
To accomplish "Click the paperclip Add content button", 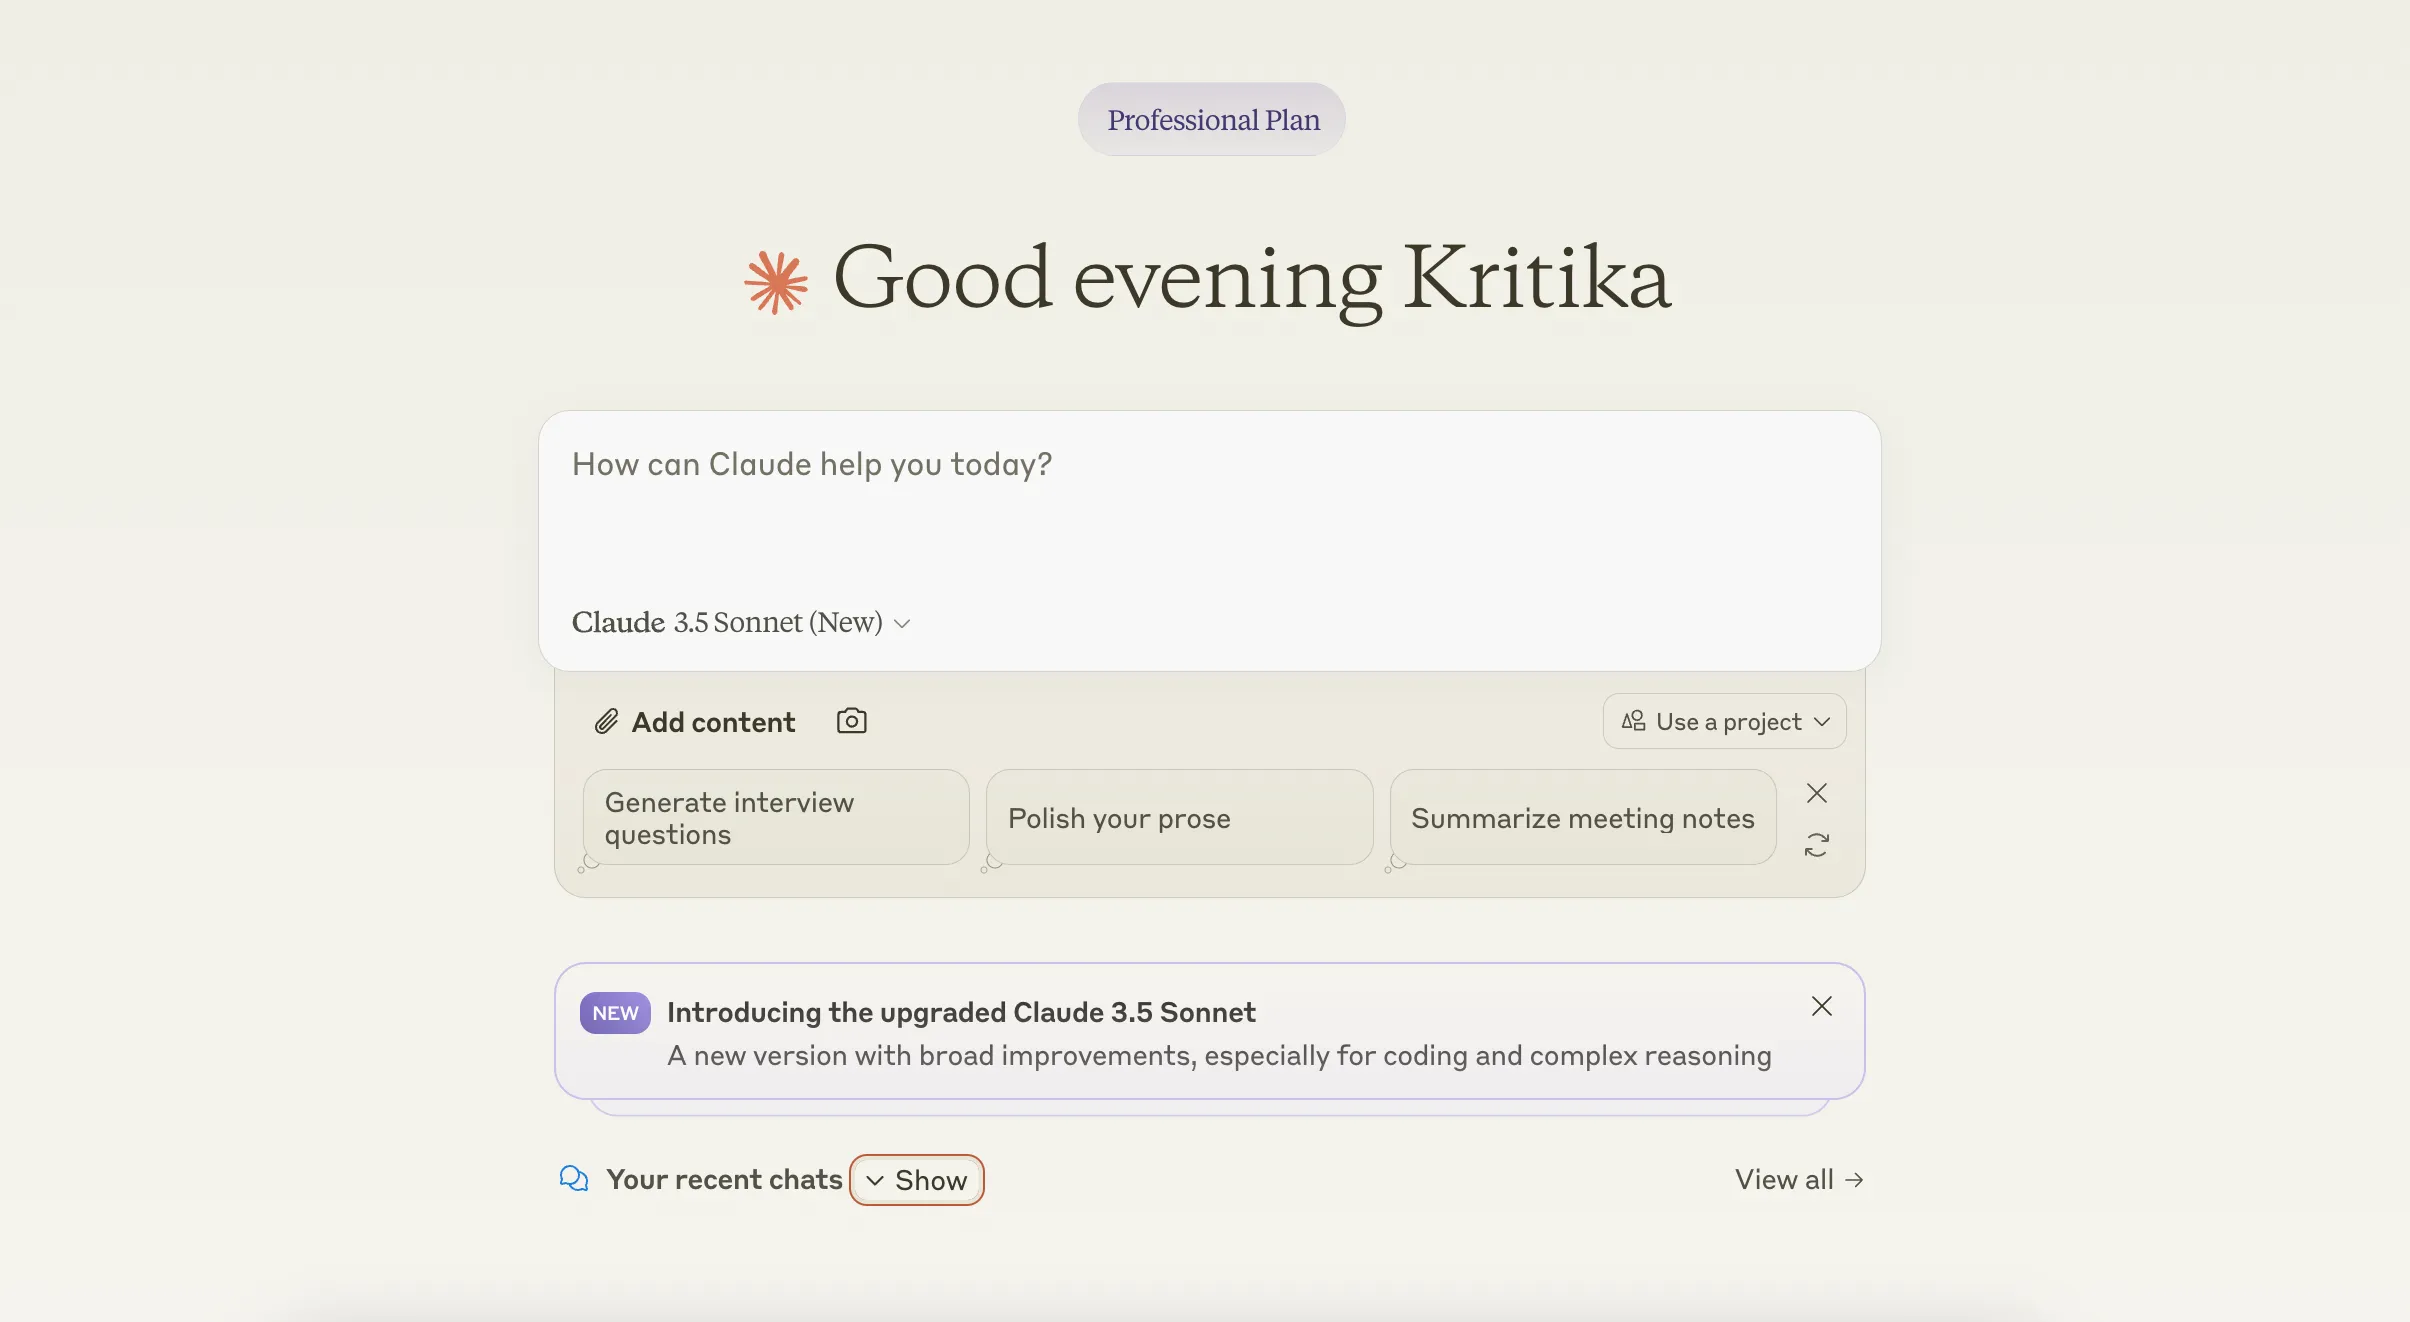I will [695, 722].
